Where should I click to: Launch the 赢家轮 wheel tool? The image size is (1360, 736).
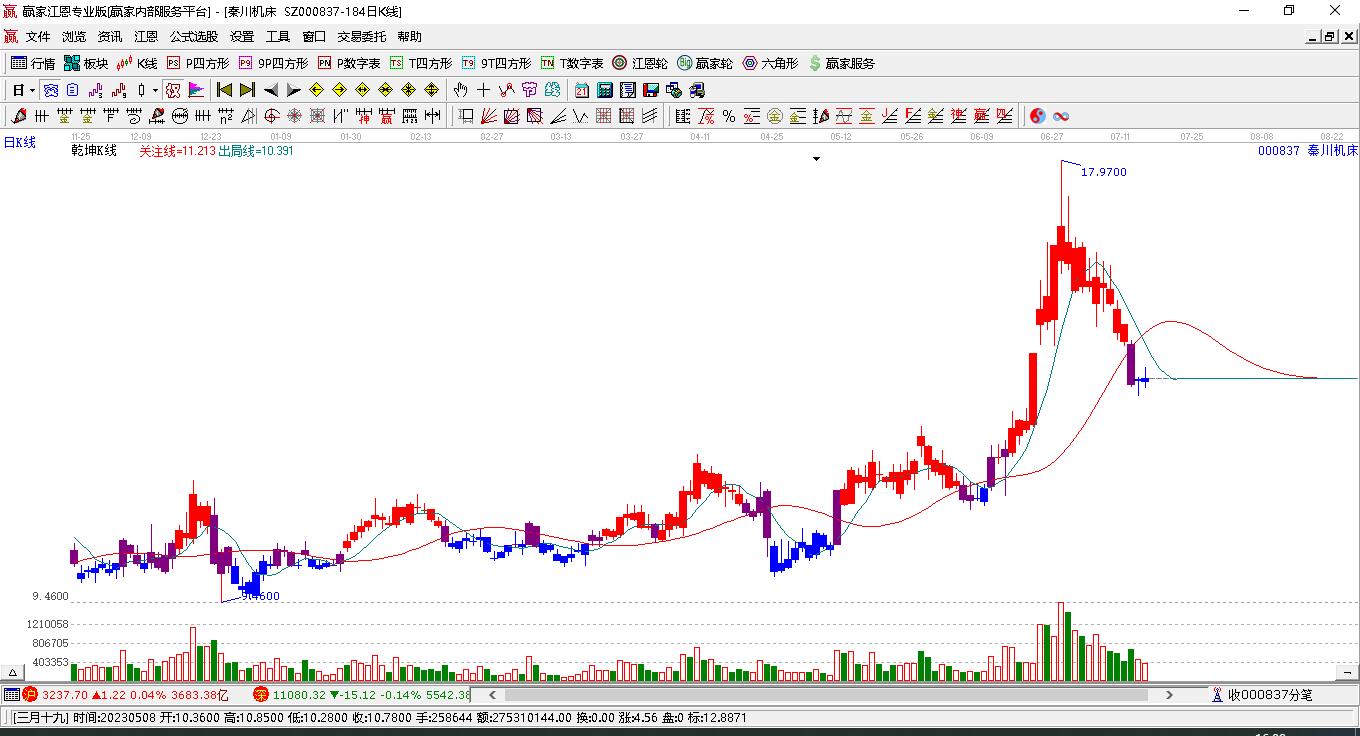(705, 63)
